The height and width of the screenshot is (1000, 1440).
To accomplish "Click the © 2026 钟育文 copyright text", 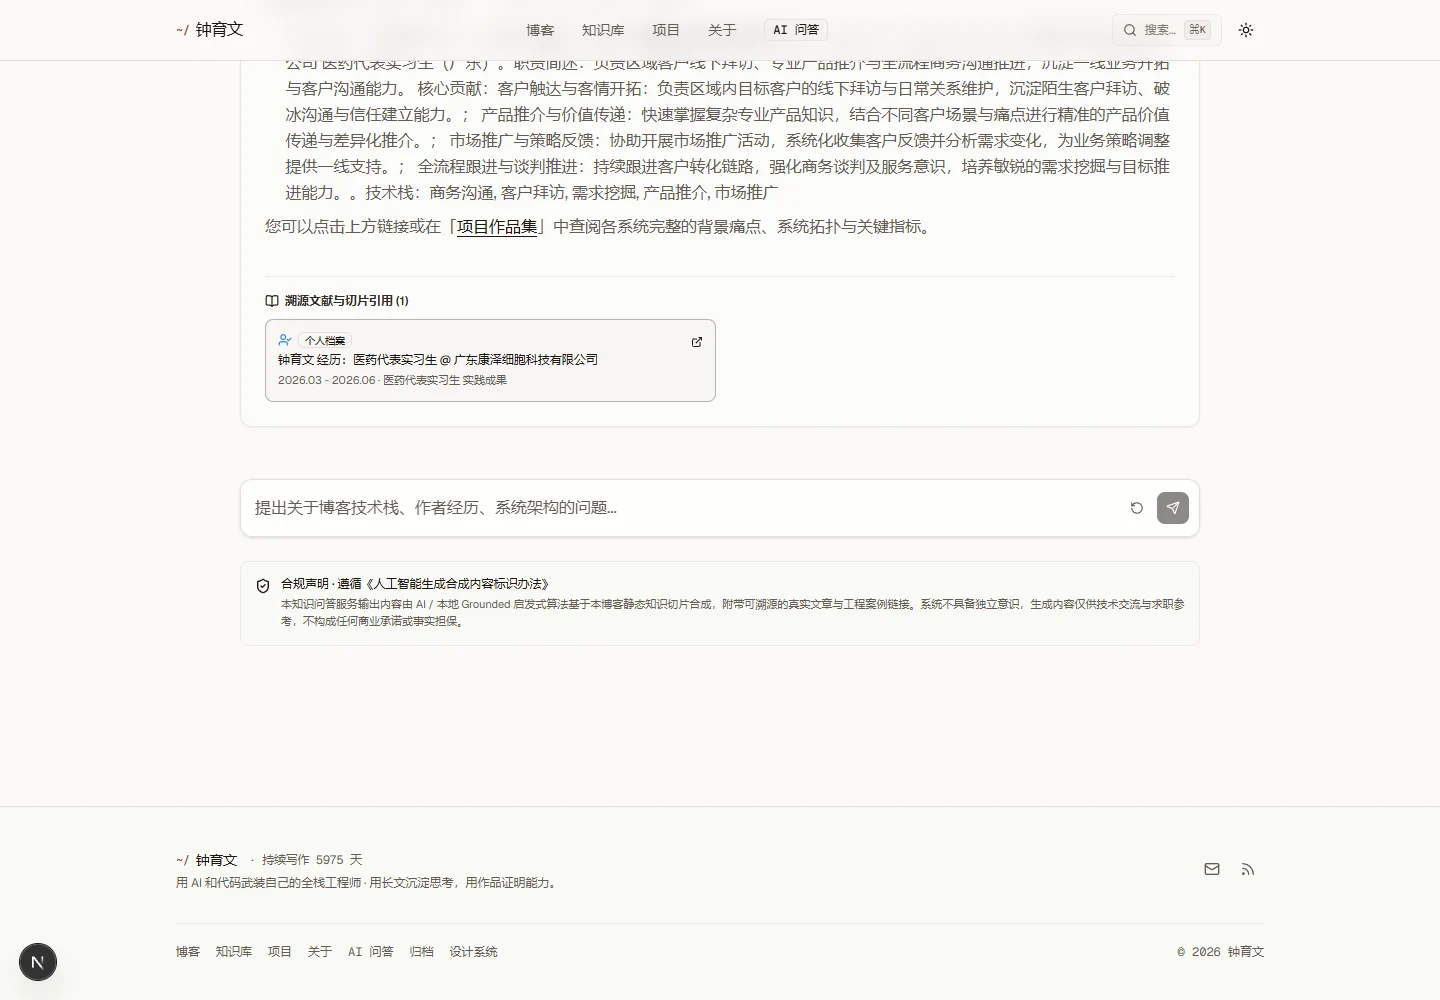I will coord(1221,952).
